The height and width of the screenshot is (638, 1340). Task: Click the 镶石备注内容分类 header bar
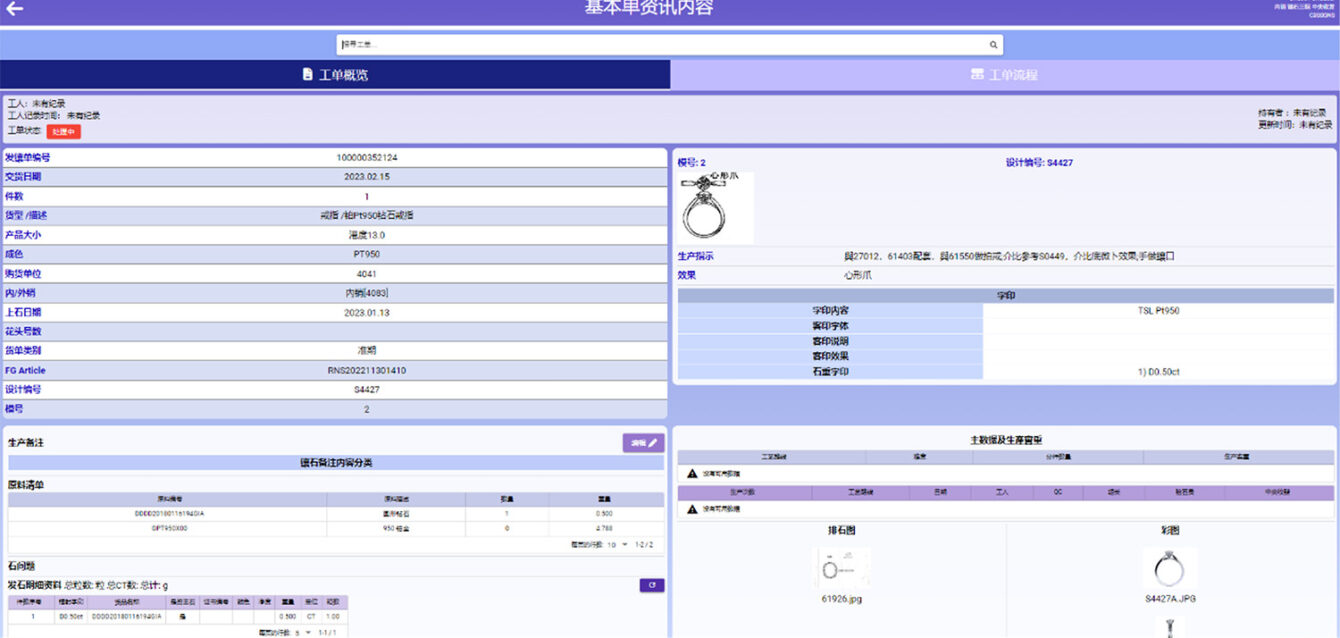[336, 463]
